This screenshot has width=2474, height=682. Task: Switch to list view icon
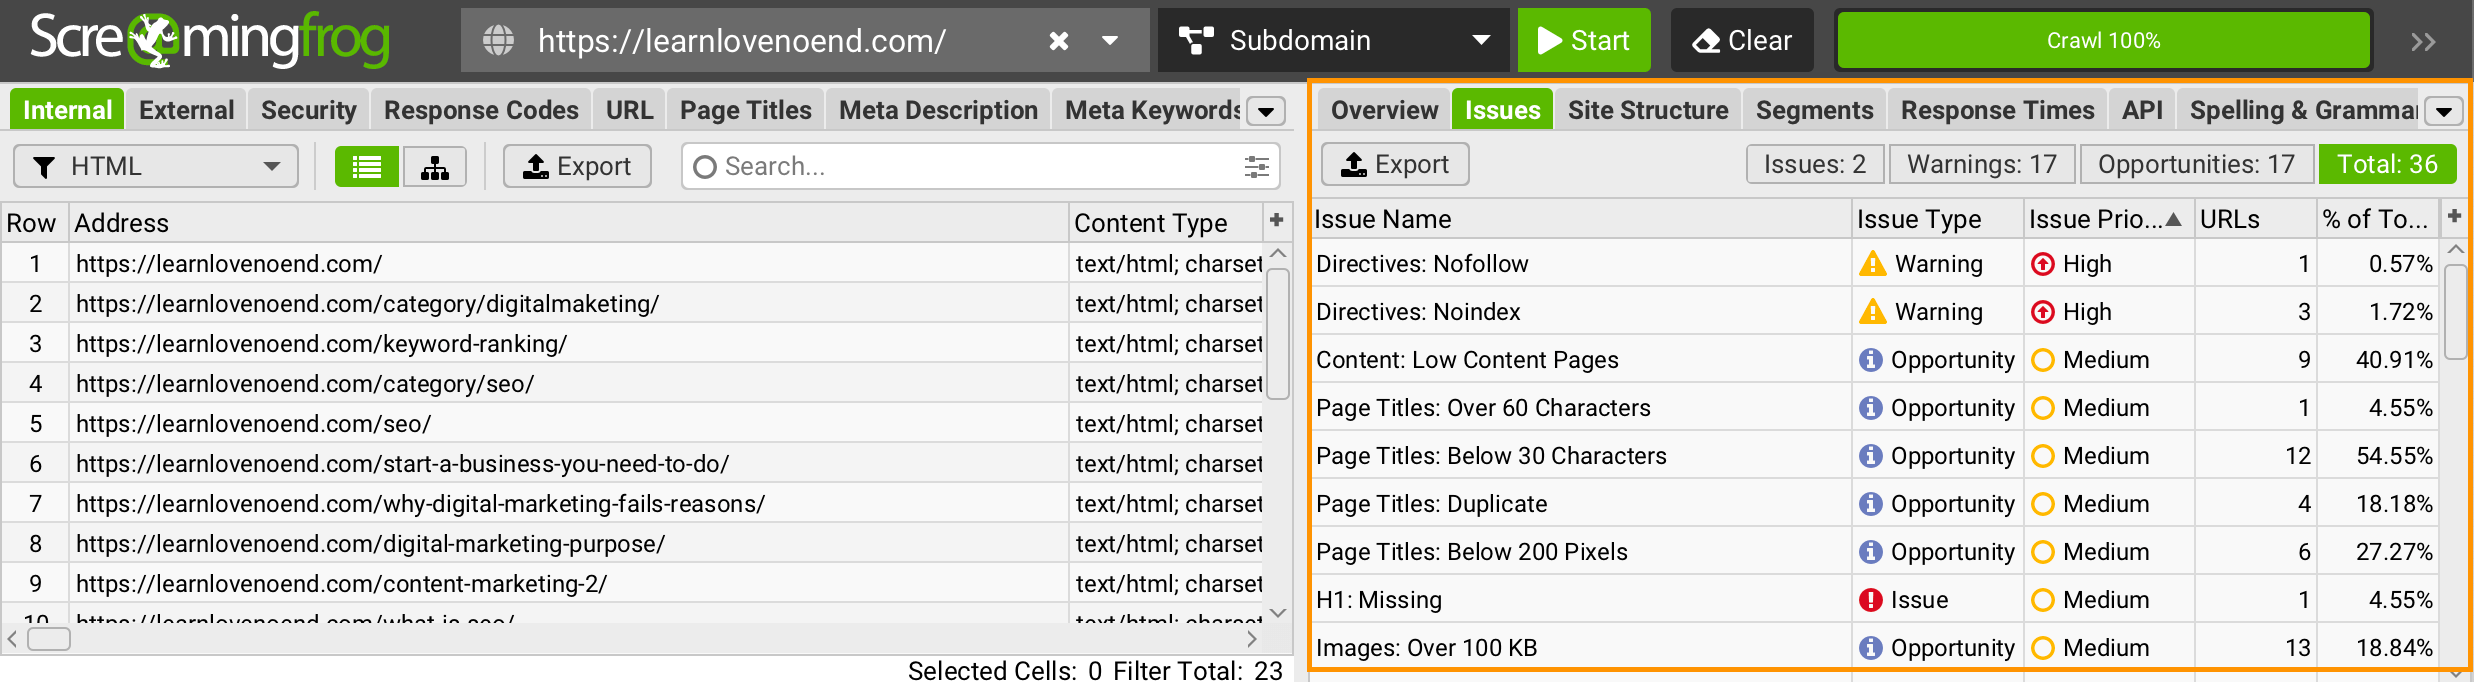click(x=367, y=167)
